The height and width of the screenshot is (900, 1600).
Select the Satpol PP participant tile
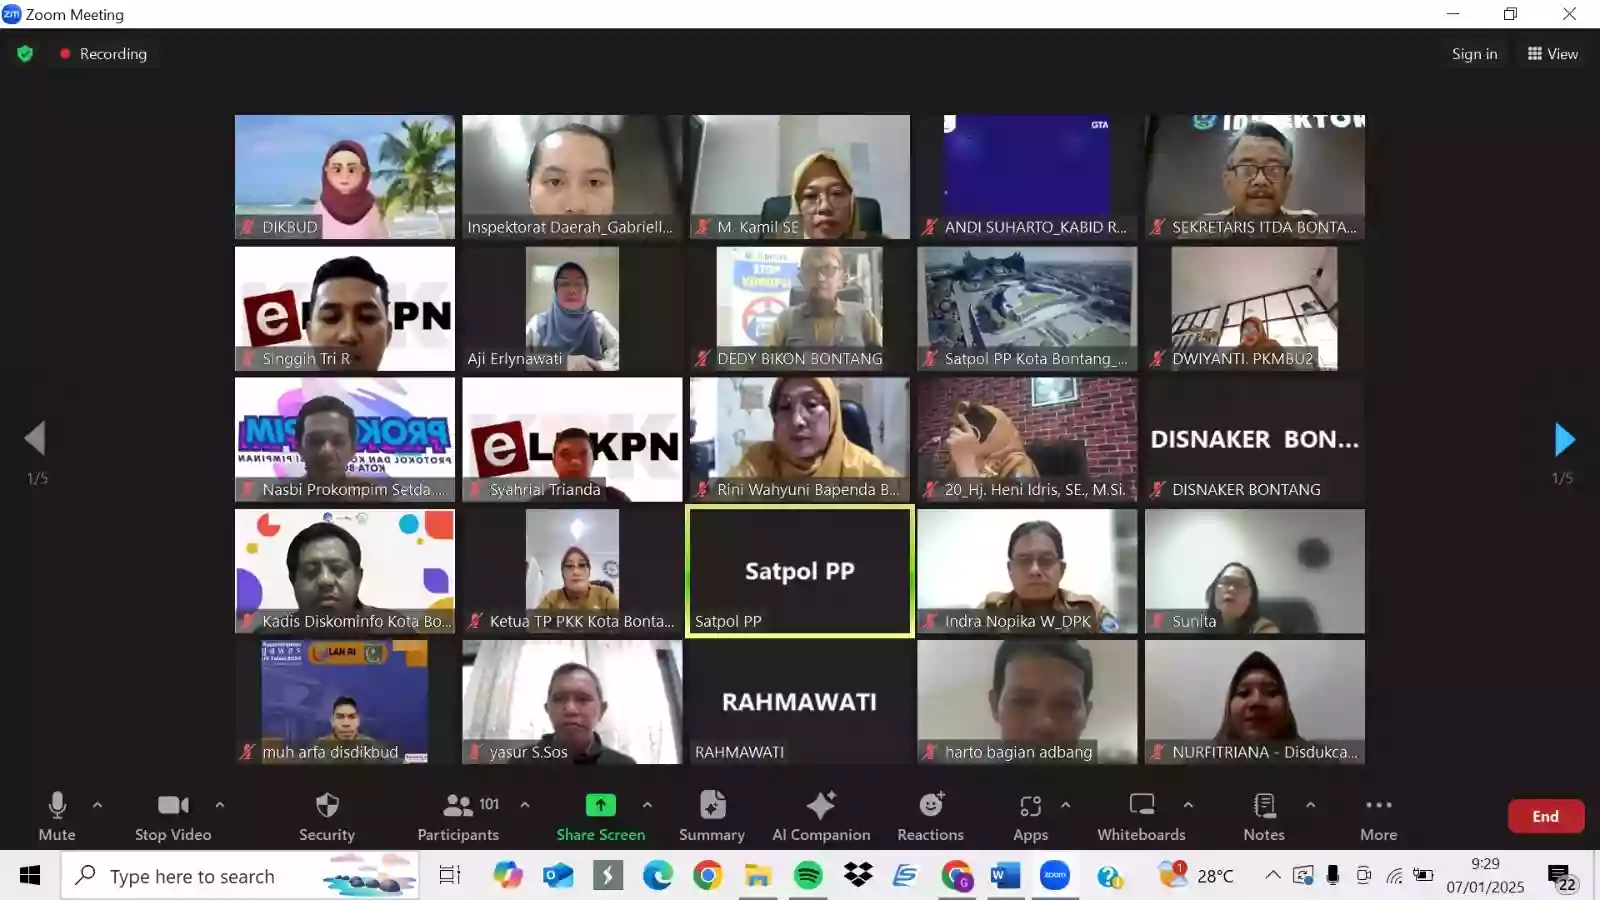[x=799, y=571]
